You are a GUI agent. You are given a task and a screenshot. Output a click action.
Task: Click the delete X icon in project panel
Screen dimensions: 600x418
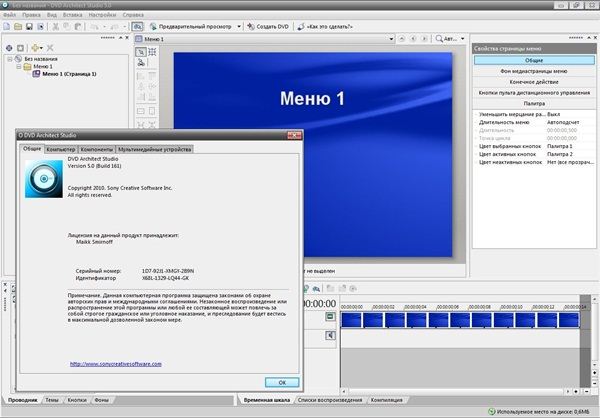(x=50, y=47)
